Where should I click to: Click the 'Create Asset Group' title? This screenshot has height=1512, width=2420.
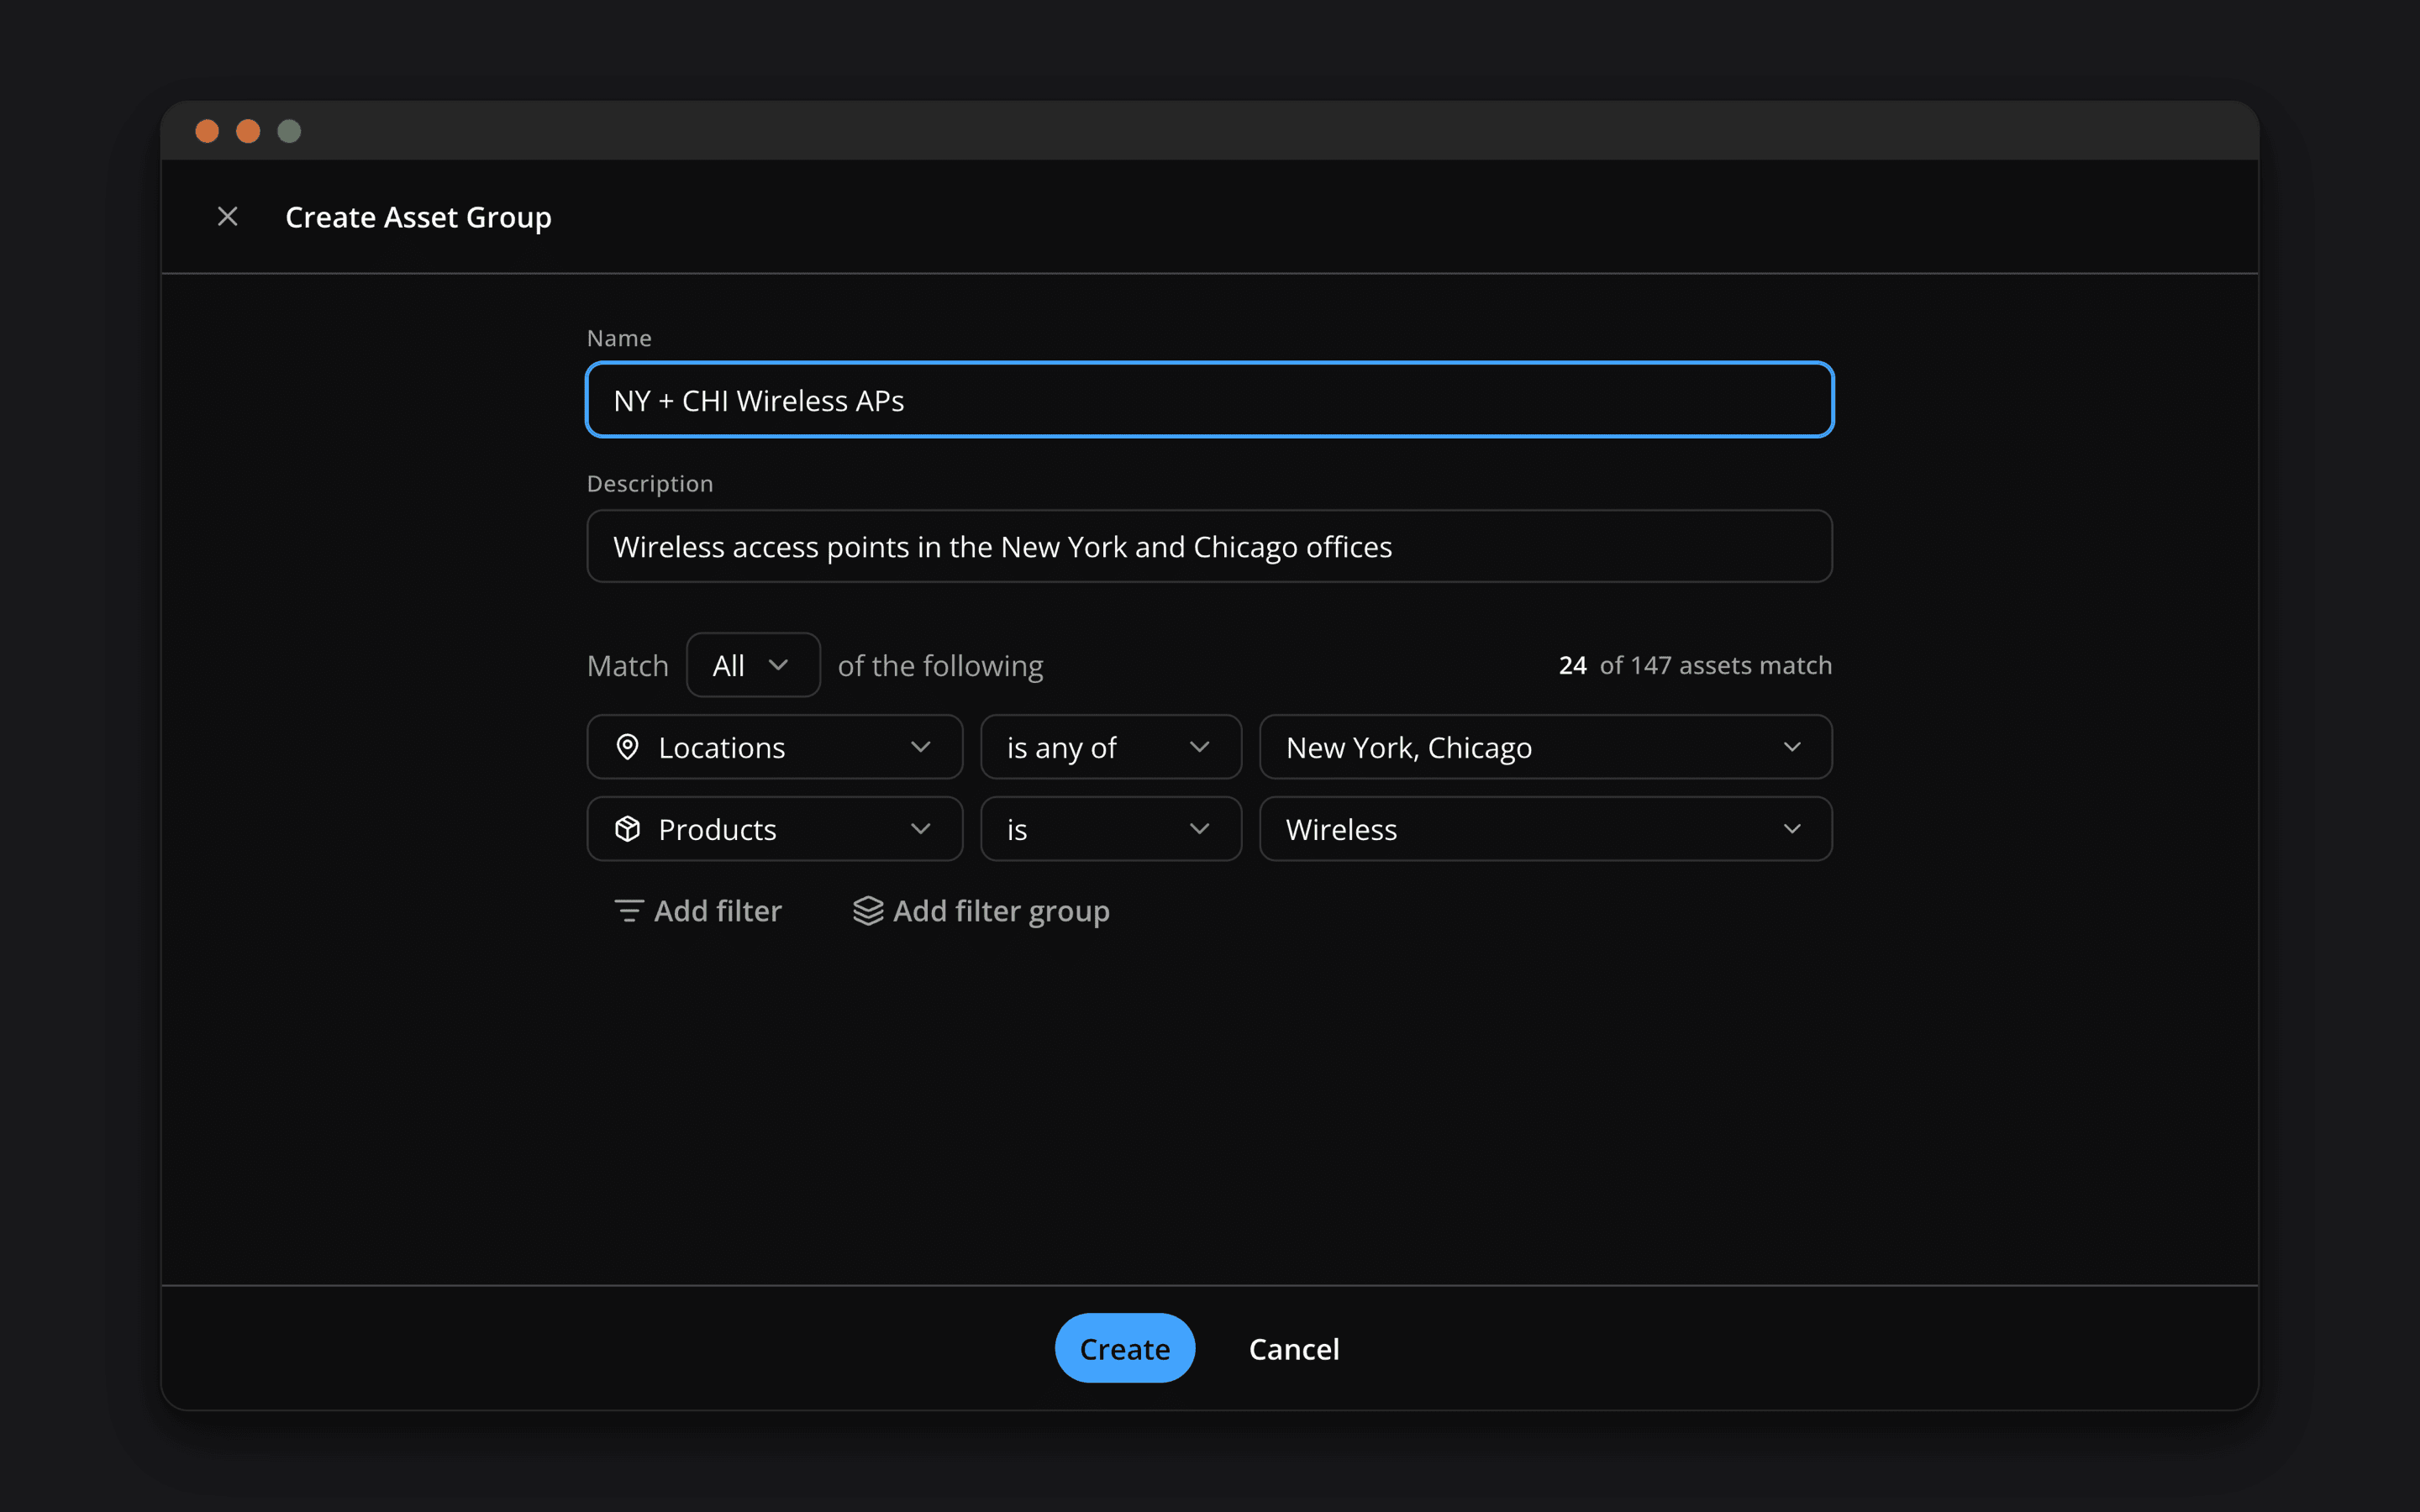pos(418,217)
